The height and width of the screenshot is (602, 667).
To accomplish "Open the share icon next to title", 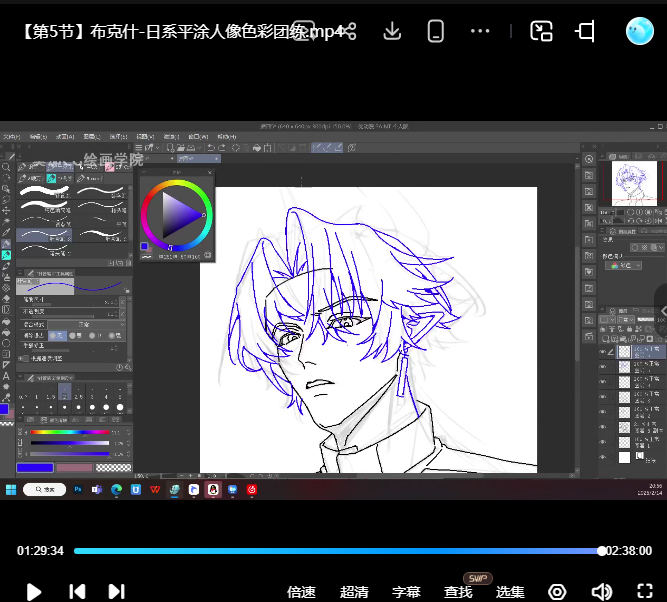I will (350, 31).
